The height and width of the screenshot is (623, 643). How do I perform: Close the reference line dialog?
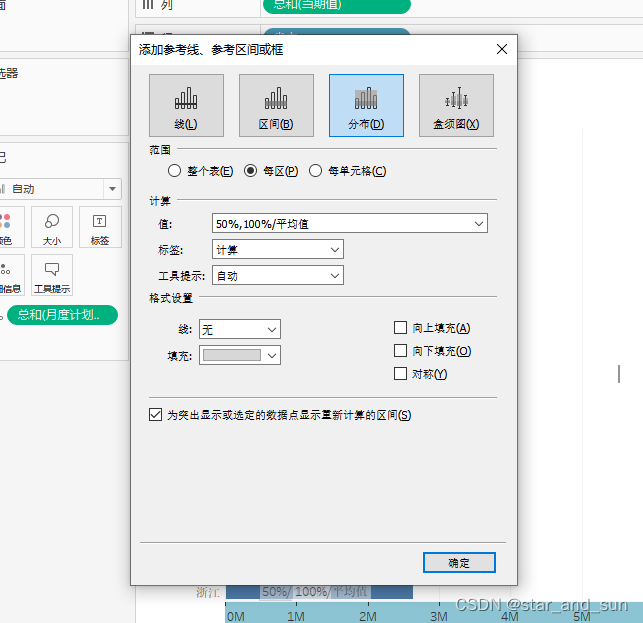click(x=502, y=49)
